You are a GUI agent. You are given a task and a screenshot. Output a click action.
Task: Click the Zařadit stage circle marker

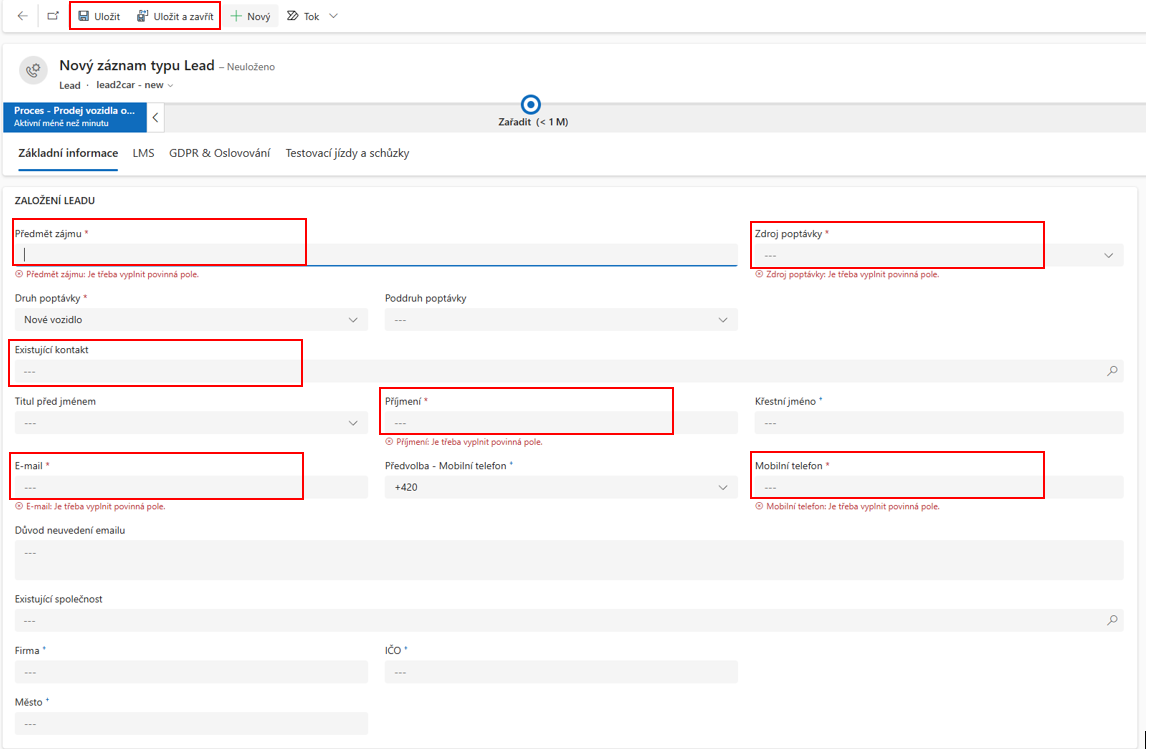pos(531,104)
